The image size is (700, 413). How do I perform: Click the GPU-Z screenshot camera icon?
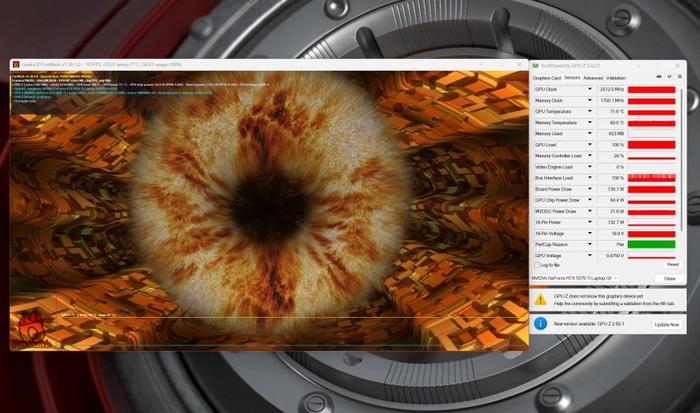coord(658,77)
